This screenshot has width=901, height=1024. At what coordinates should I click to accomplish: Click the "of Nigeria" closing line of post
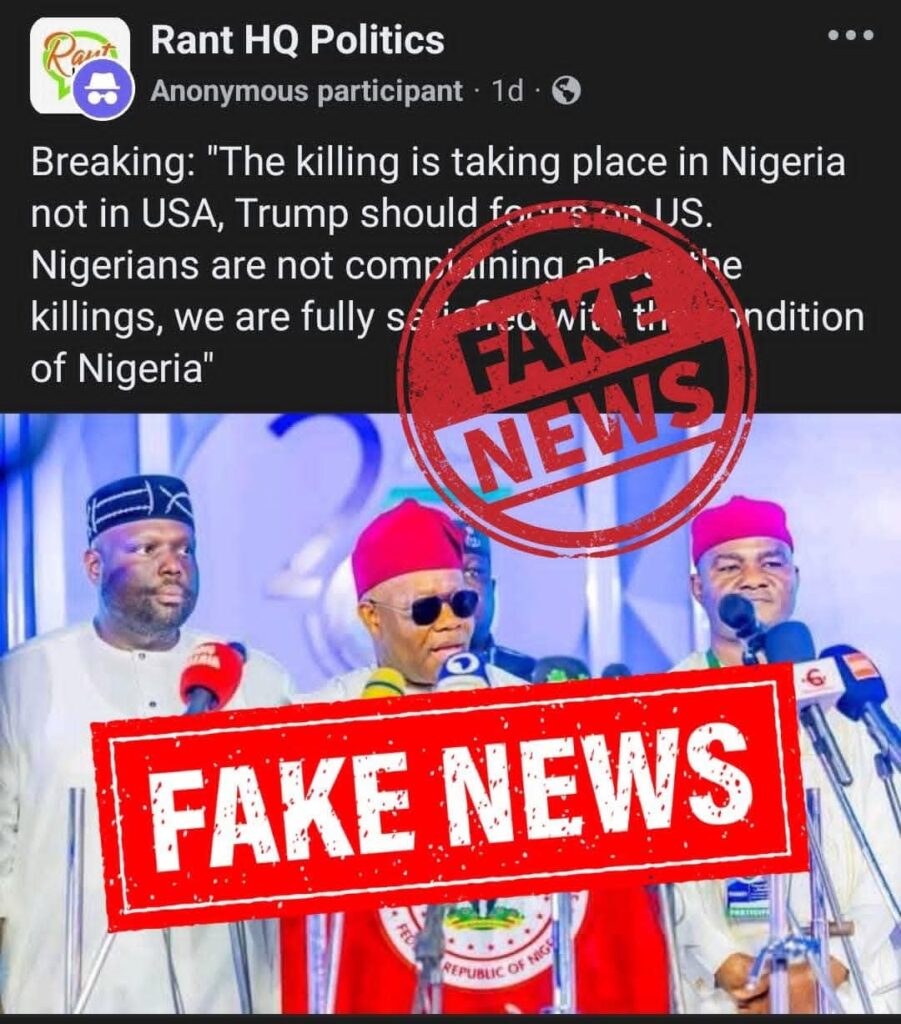(x=122, y=369)
